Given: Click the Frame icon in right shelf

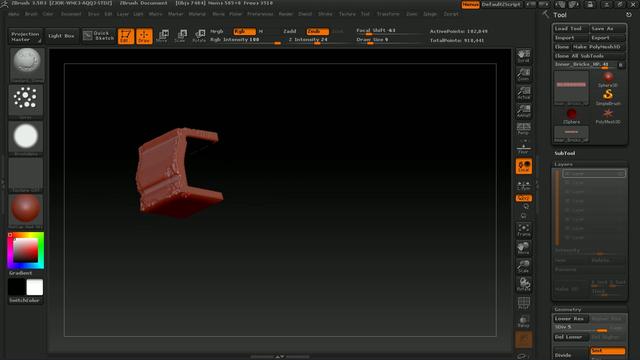Looking at the screenshot, I should point(524,230).
